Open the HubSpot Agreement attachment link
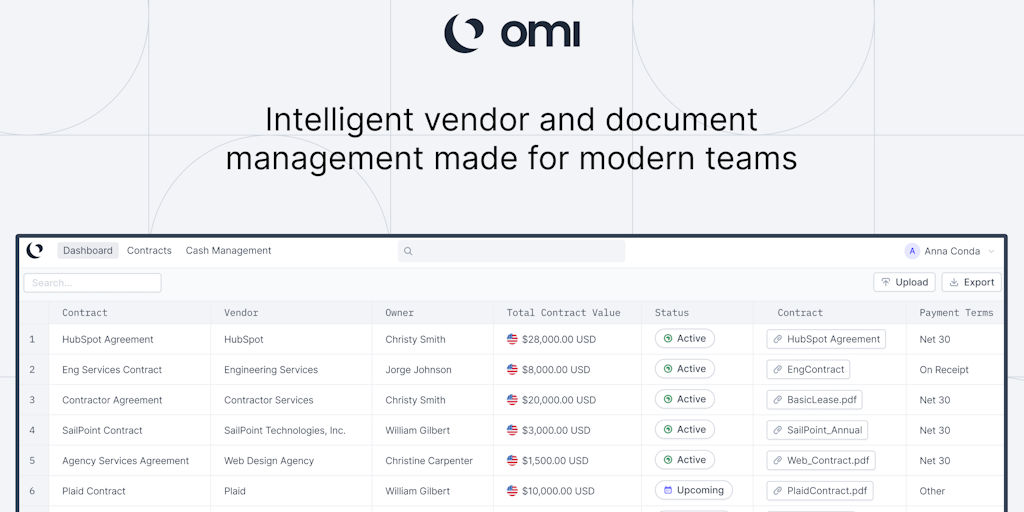 pyautogui.click(x=826, y=339)
